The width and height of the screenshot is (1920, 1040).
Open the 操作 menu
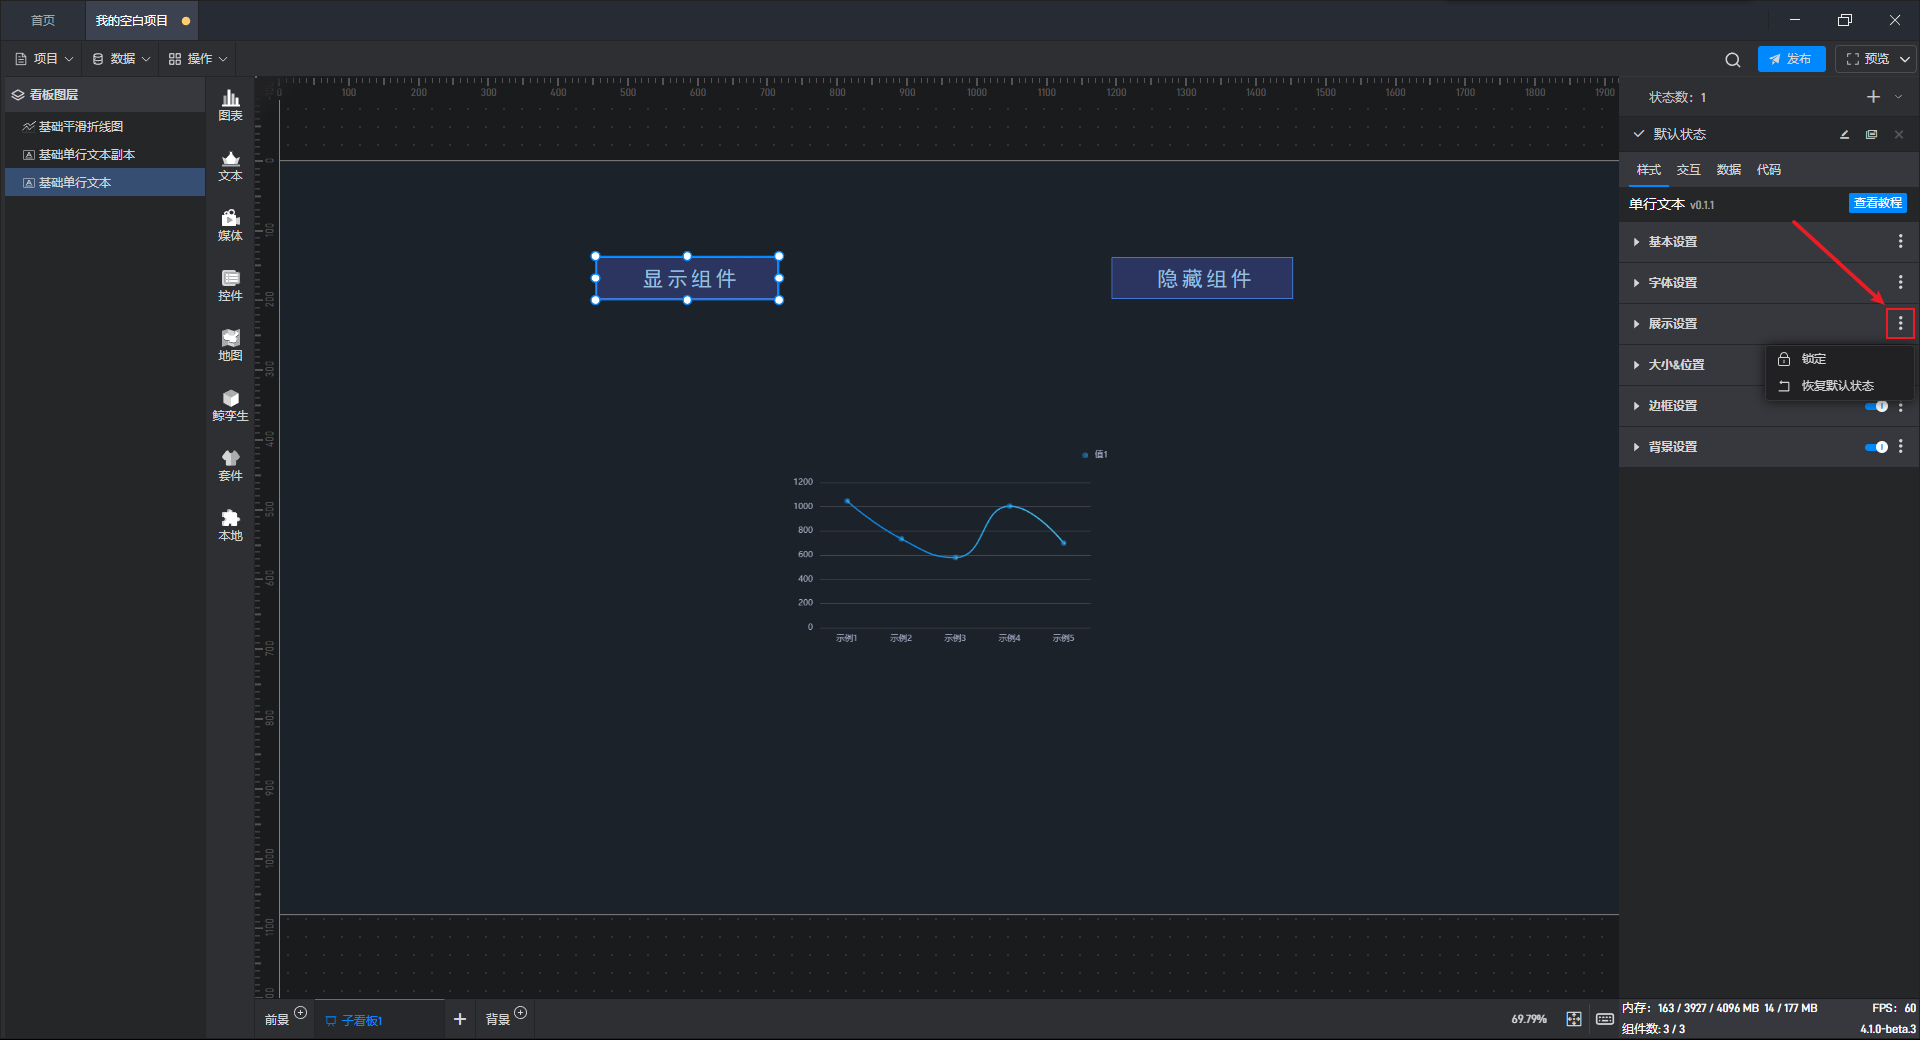point(198,59)
